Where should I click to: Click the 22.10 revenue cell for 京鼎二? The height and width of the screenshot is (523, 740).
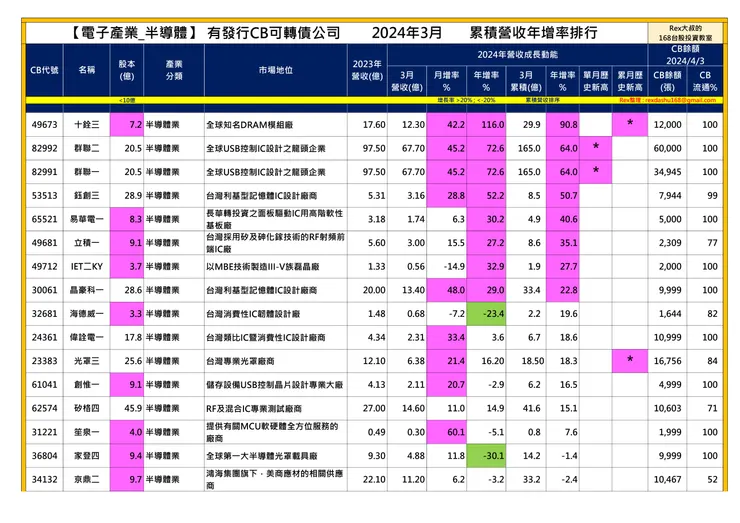point(367,479)
